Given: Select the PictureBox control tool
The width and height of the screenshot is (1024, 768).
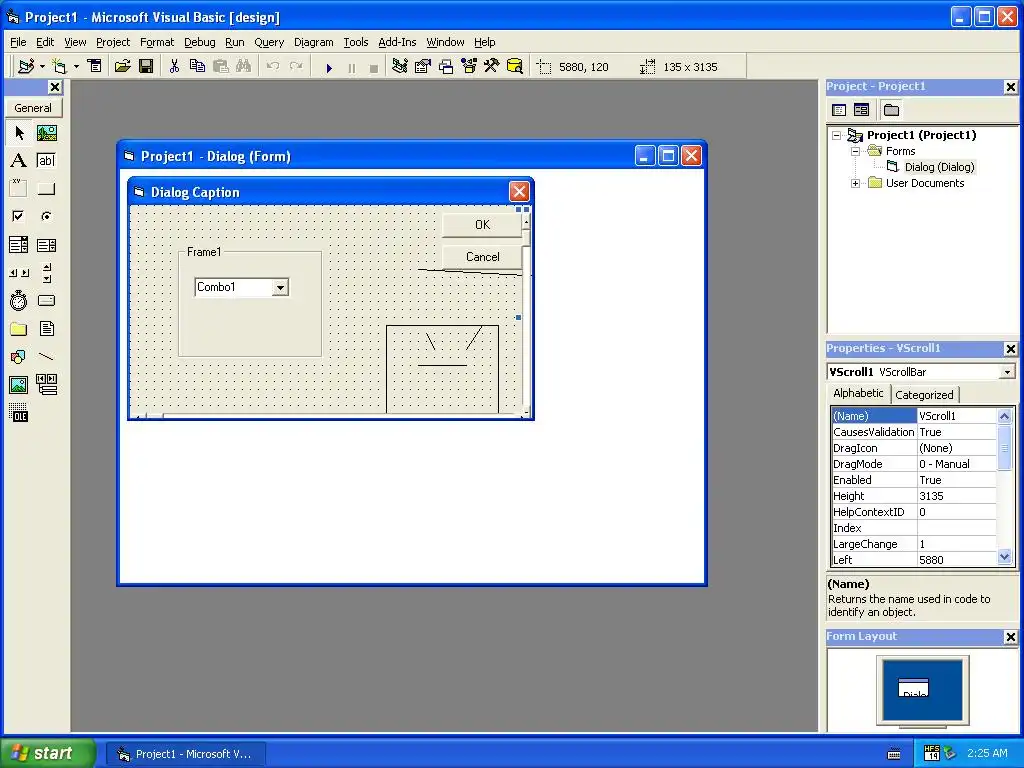Looking at the screenshot, I should (x=46, y=133).
